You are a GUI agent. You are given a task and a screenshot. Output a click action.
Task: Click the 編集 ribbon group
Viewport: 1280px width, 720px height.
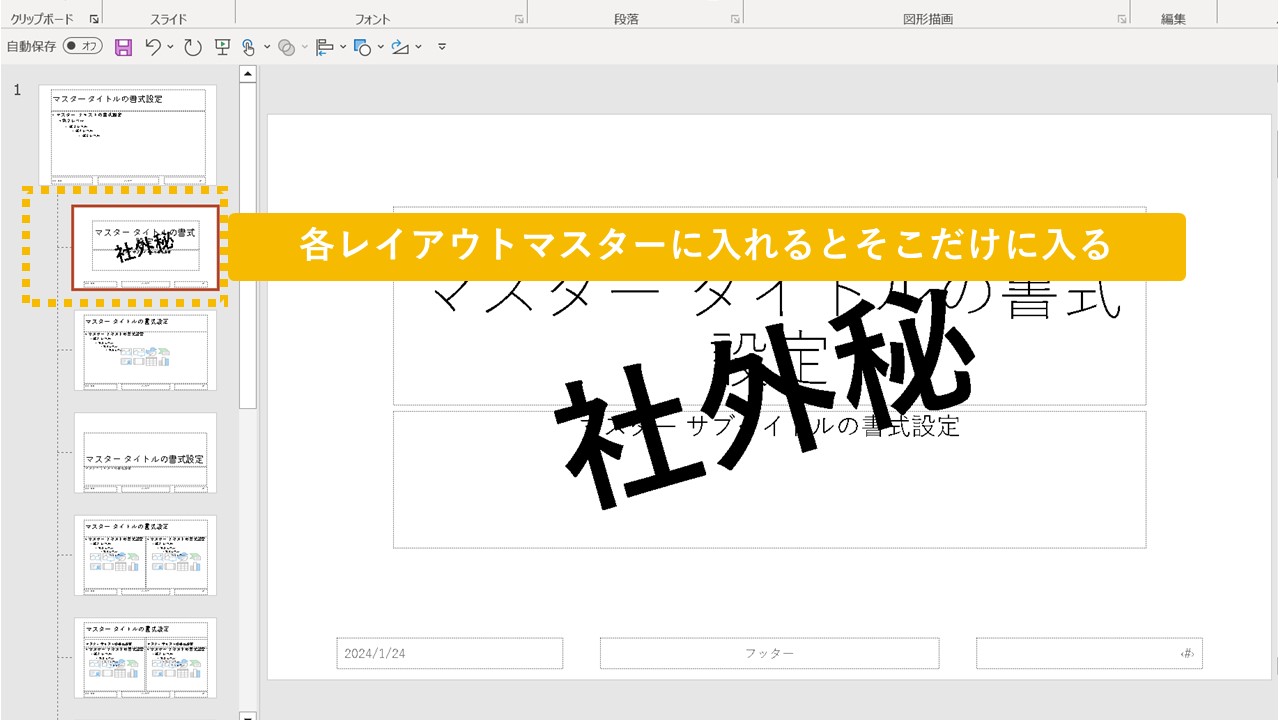[x=1173, y=16]
